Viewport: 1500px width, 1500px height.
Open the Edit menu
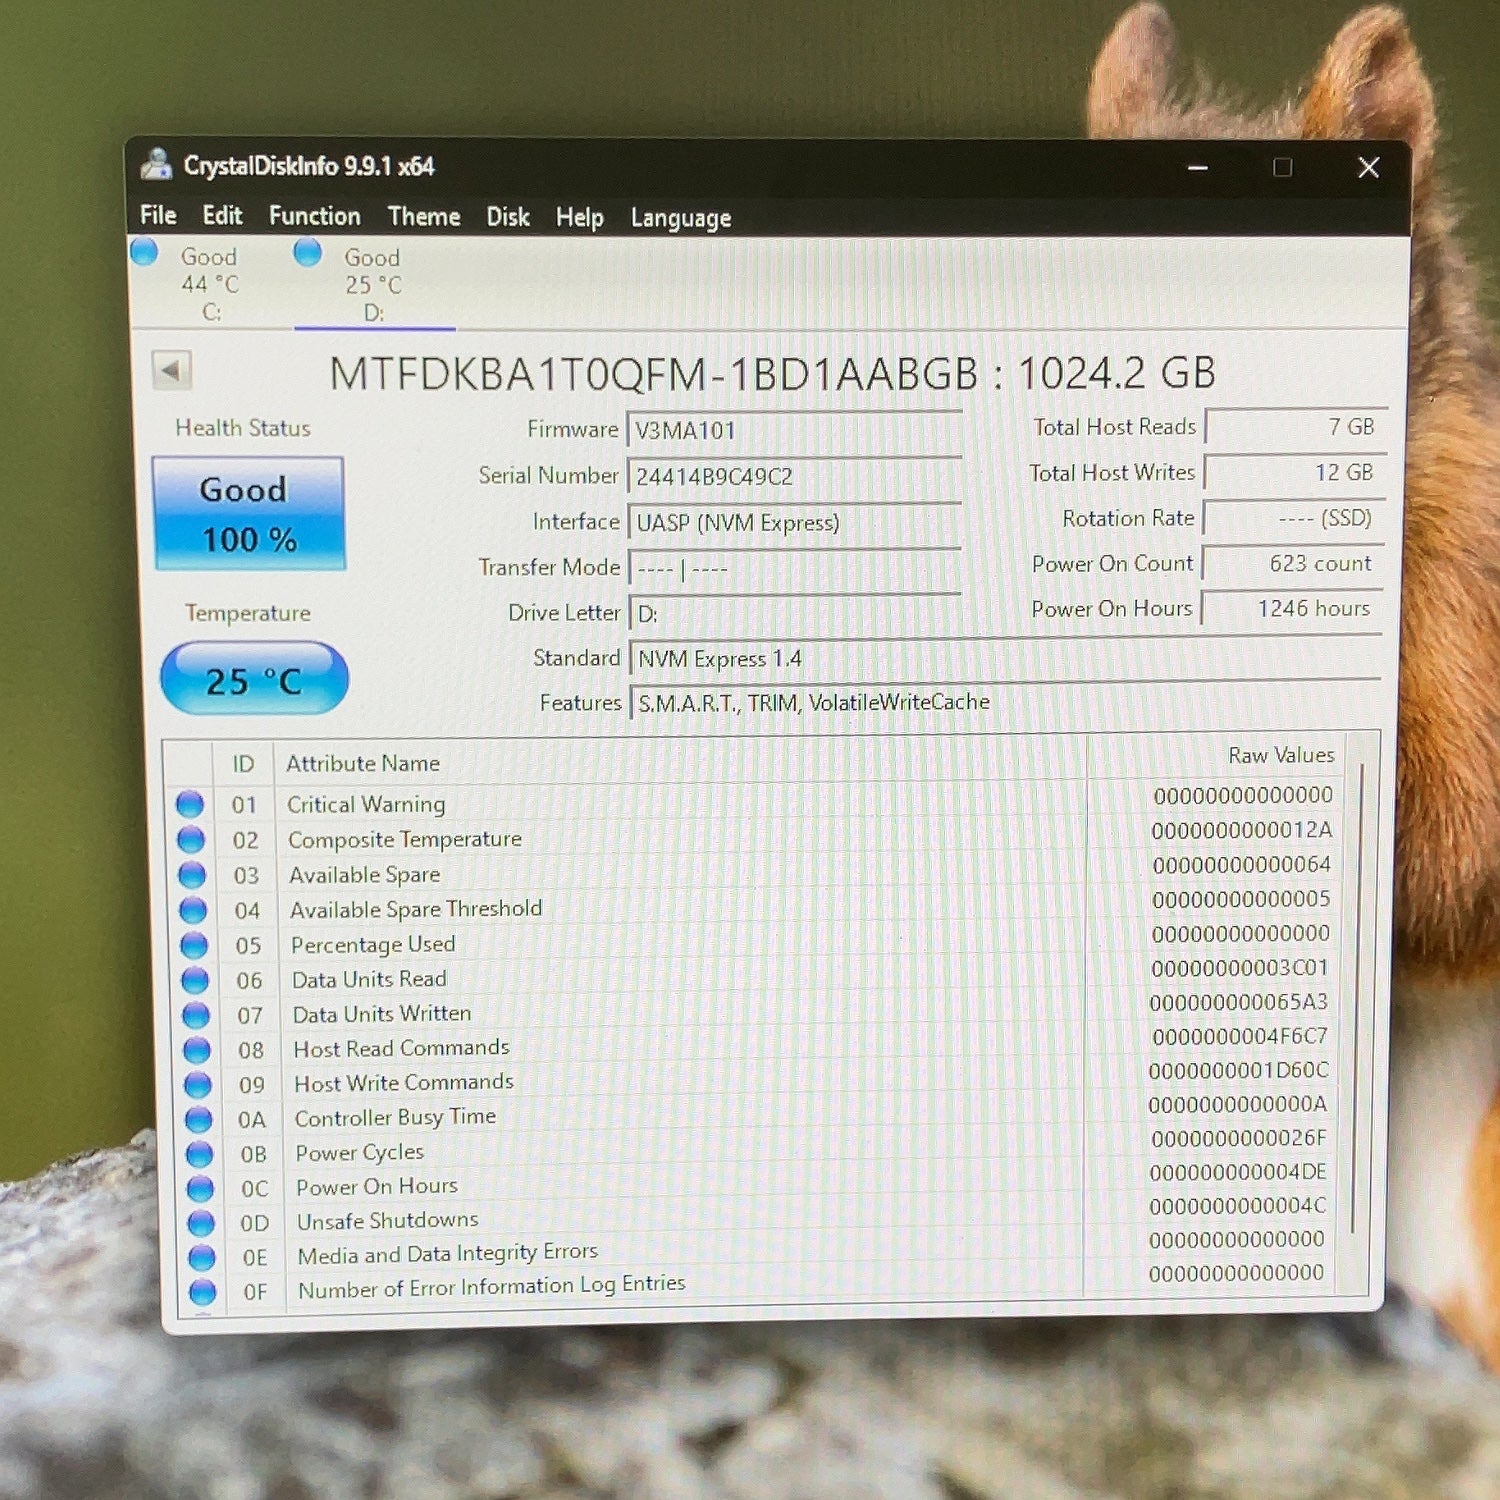(x=222, y=216)
